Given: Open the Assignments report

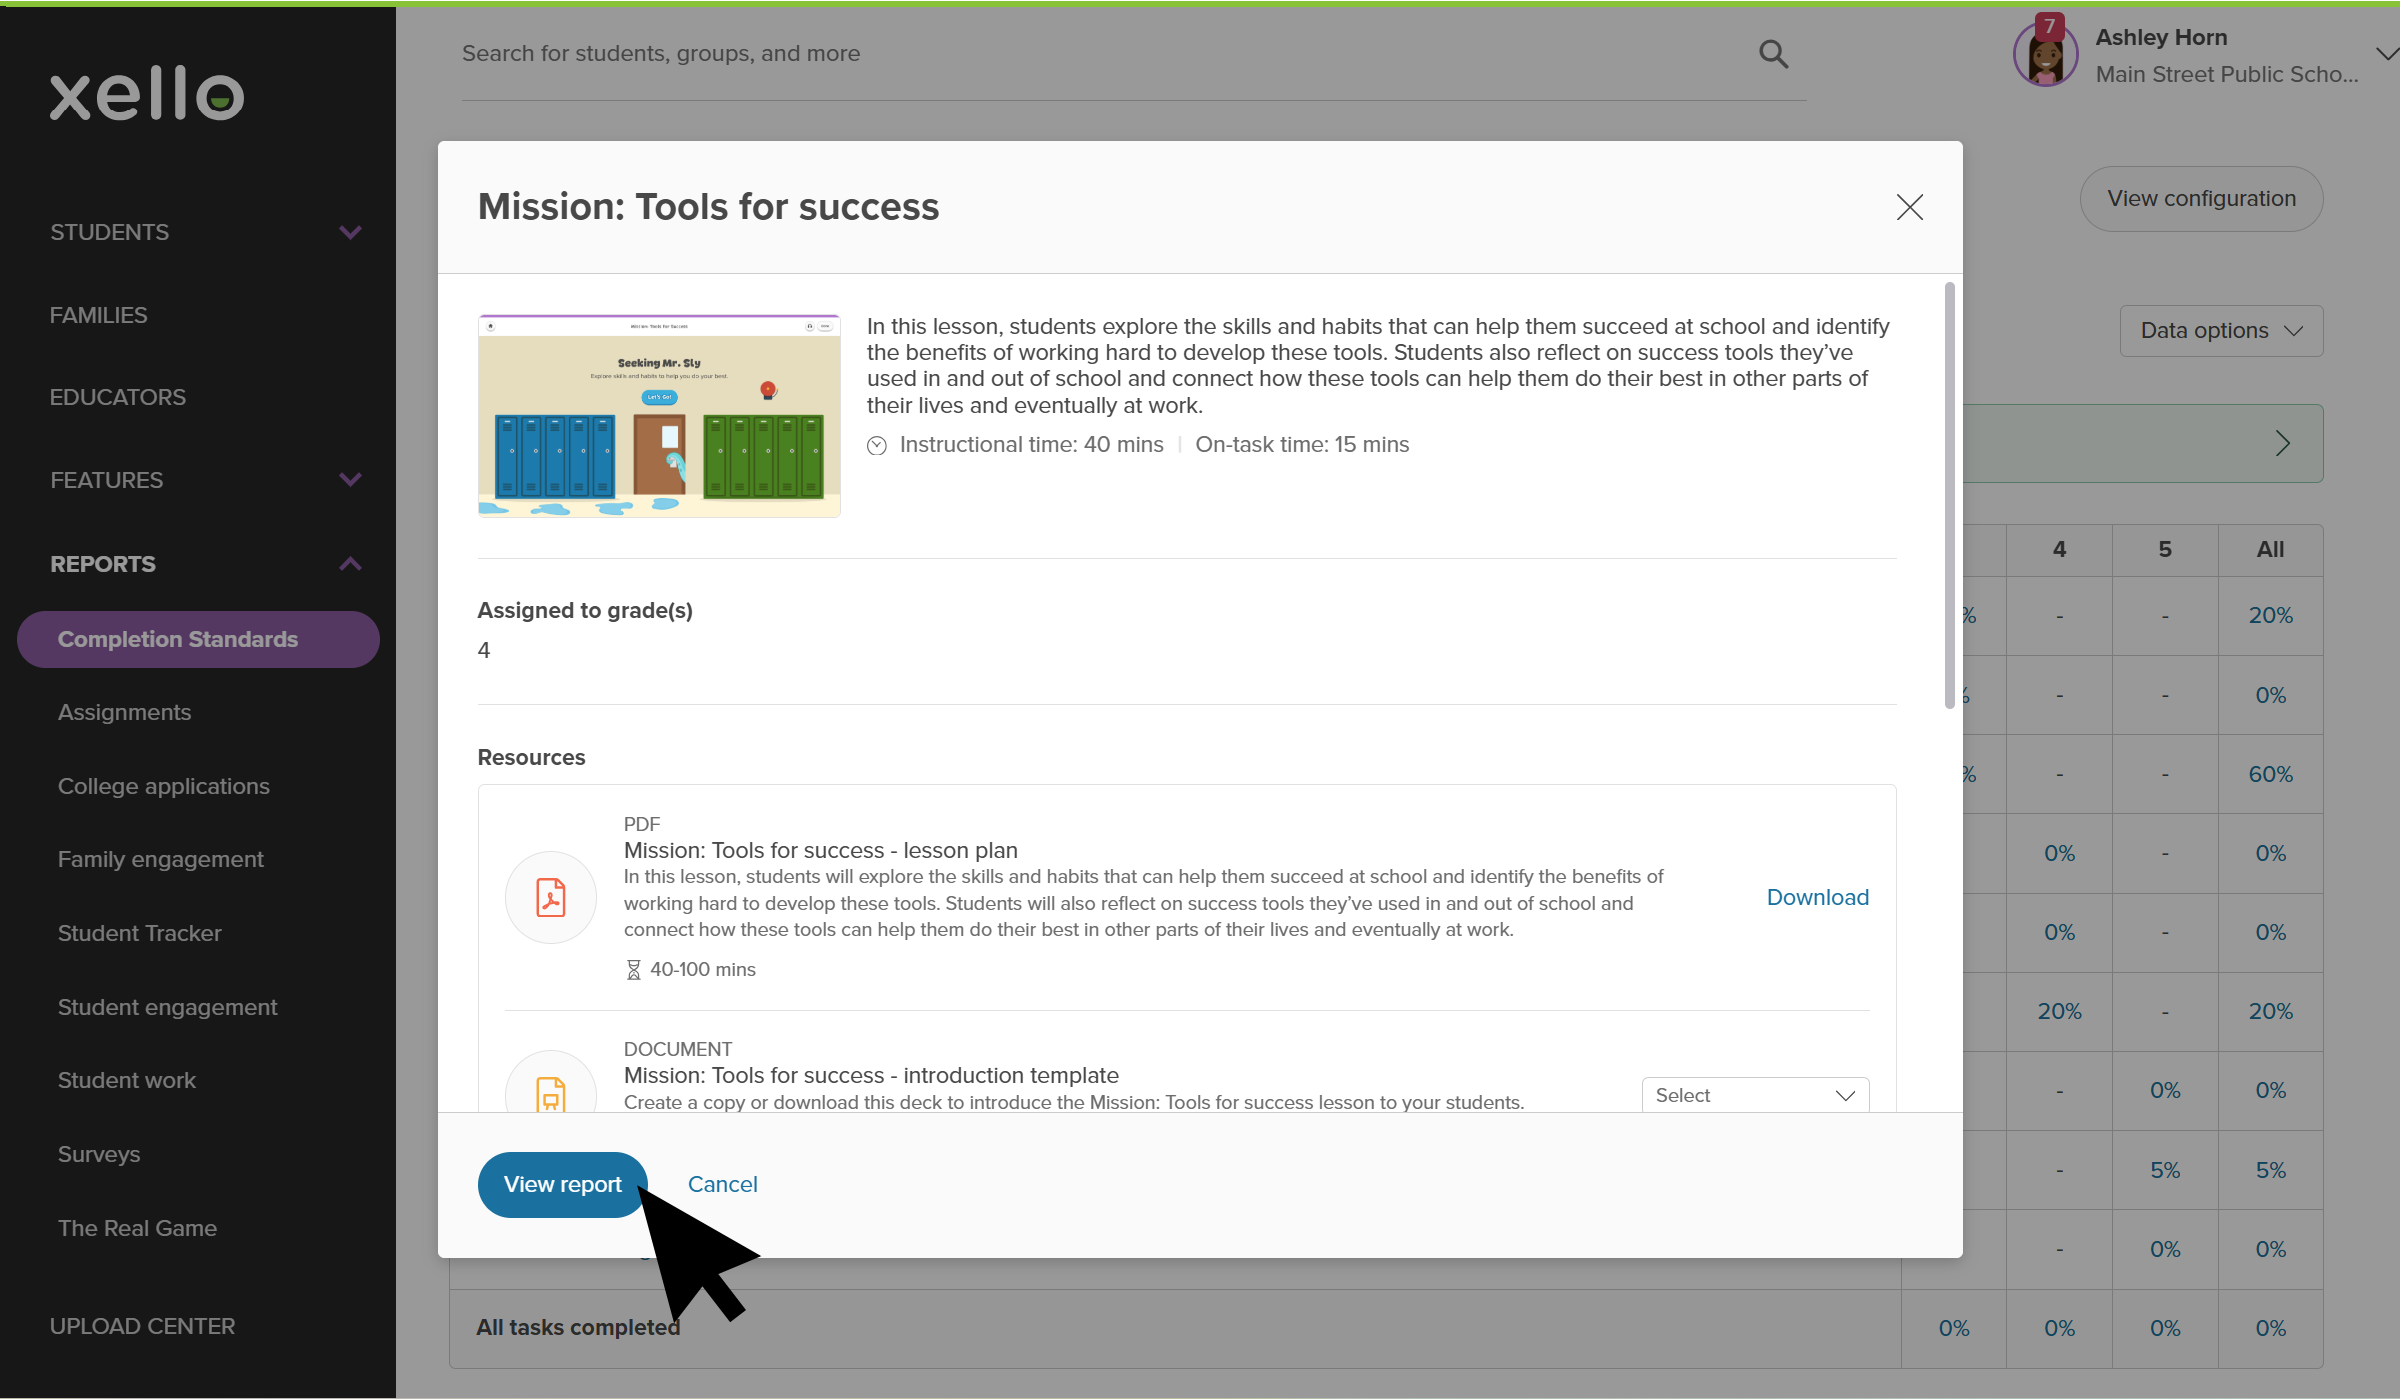Looking at the screenshot, I should (x=124, y=712).
